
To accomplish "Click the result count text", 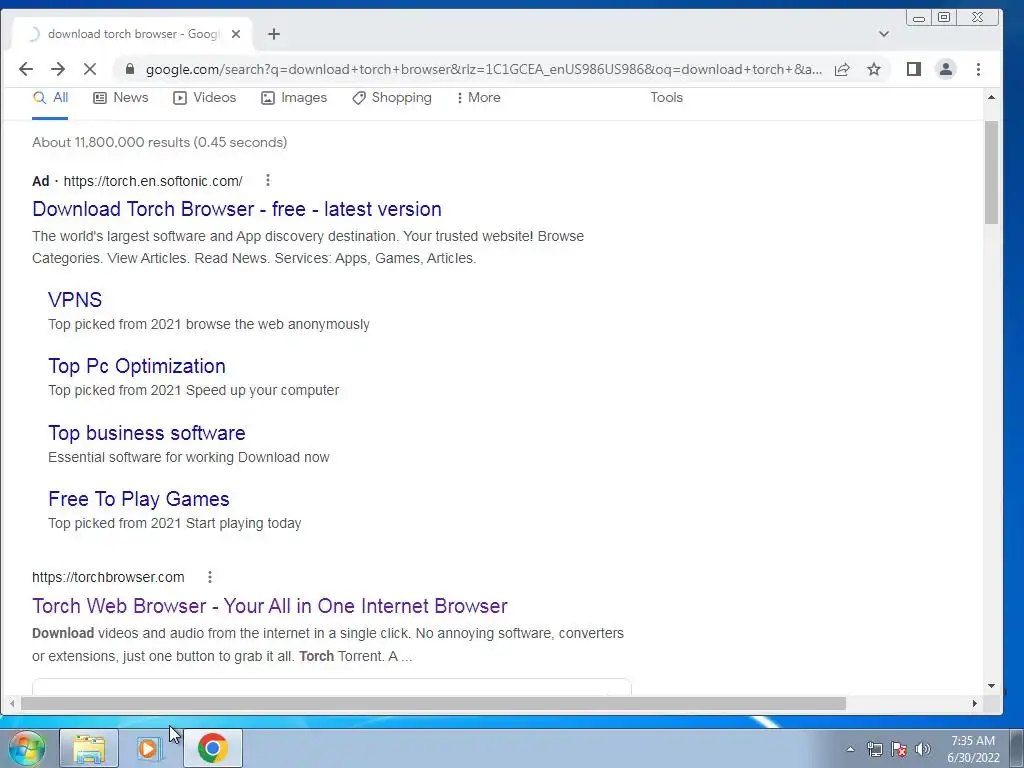I will coord(159,142).
